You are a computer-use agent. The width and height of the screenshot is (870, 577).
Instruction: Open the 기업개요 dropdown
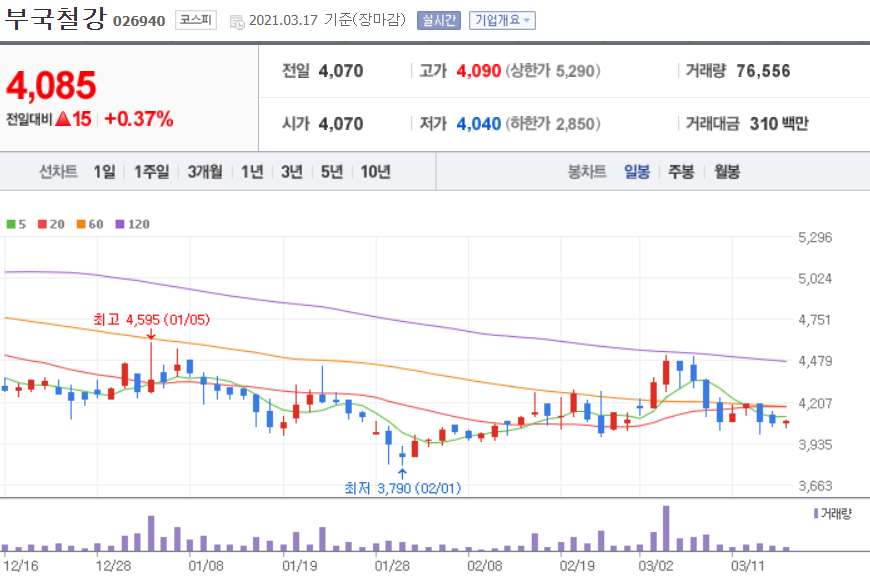(502, 21)
